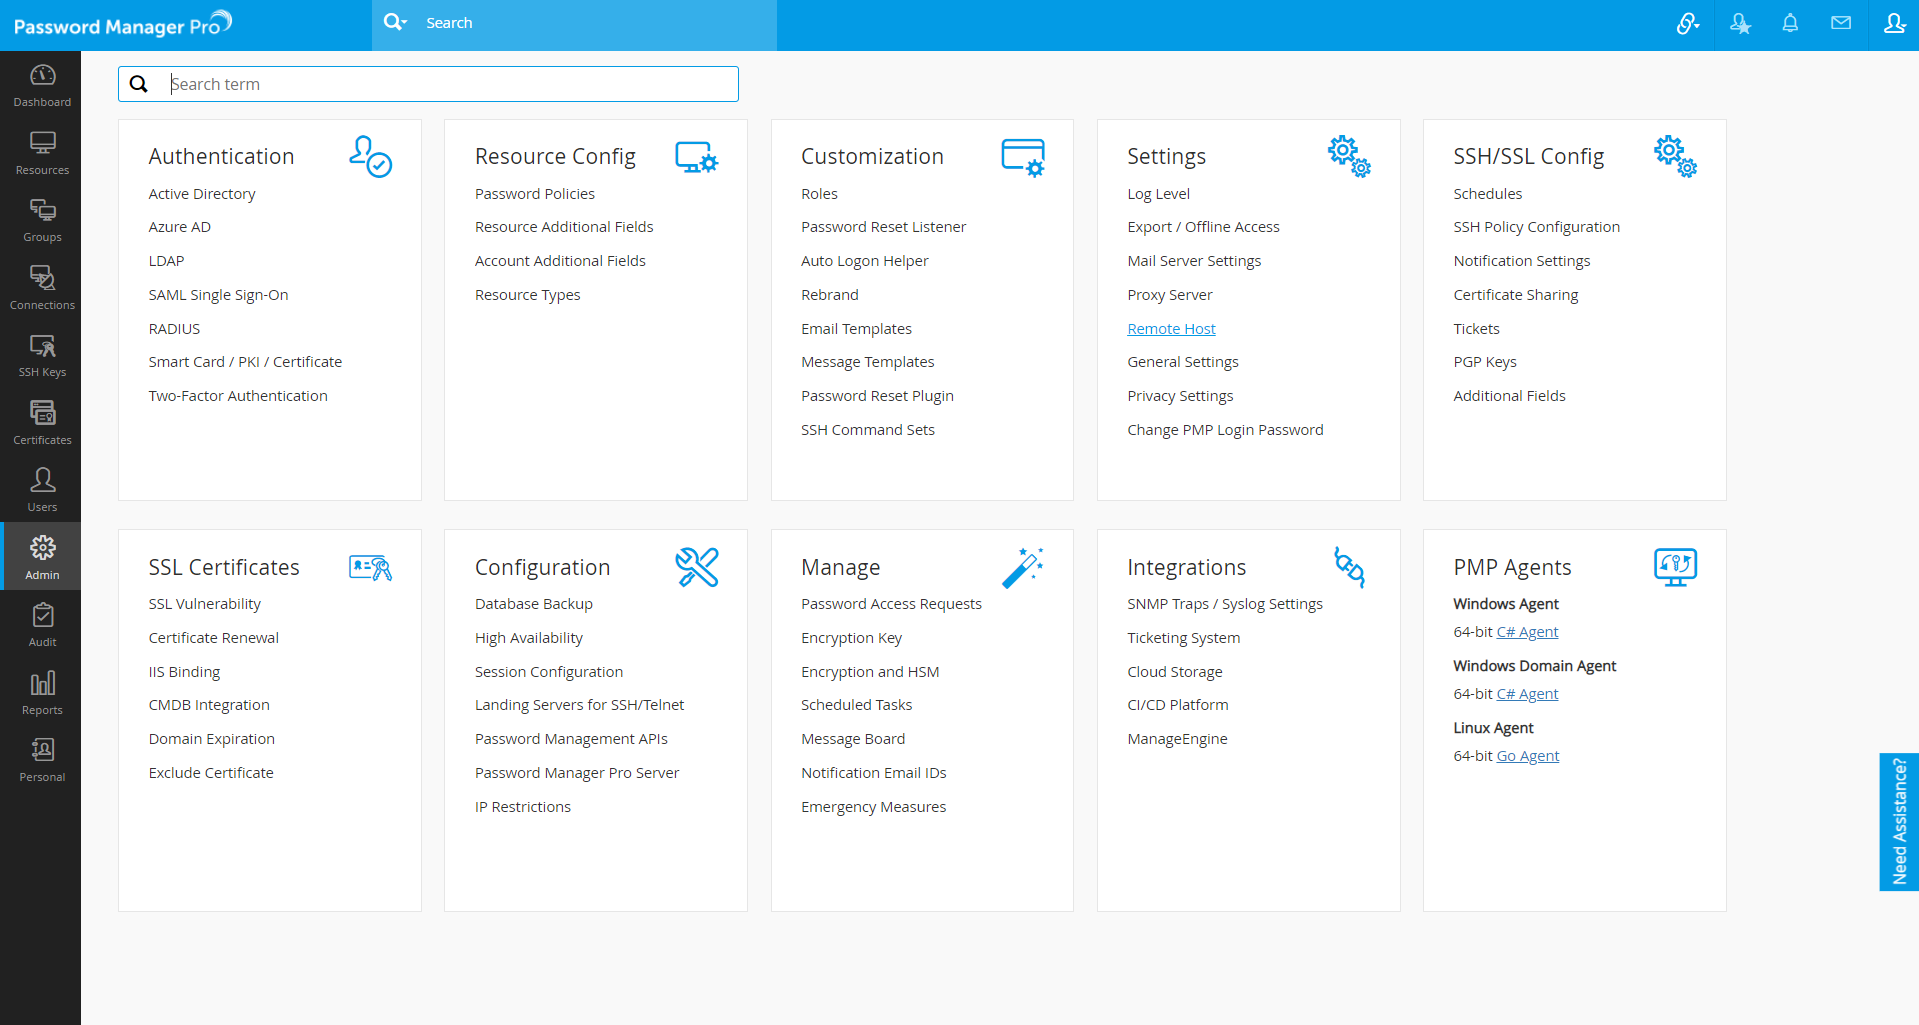Screen dimensions: 1919x1025
Task: Open the Remote Host settings link
Action: (1171, 329)
